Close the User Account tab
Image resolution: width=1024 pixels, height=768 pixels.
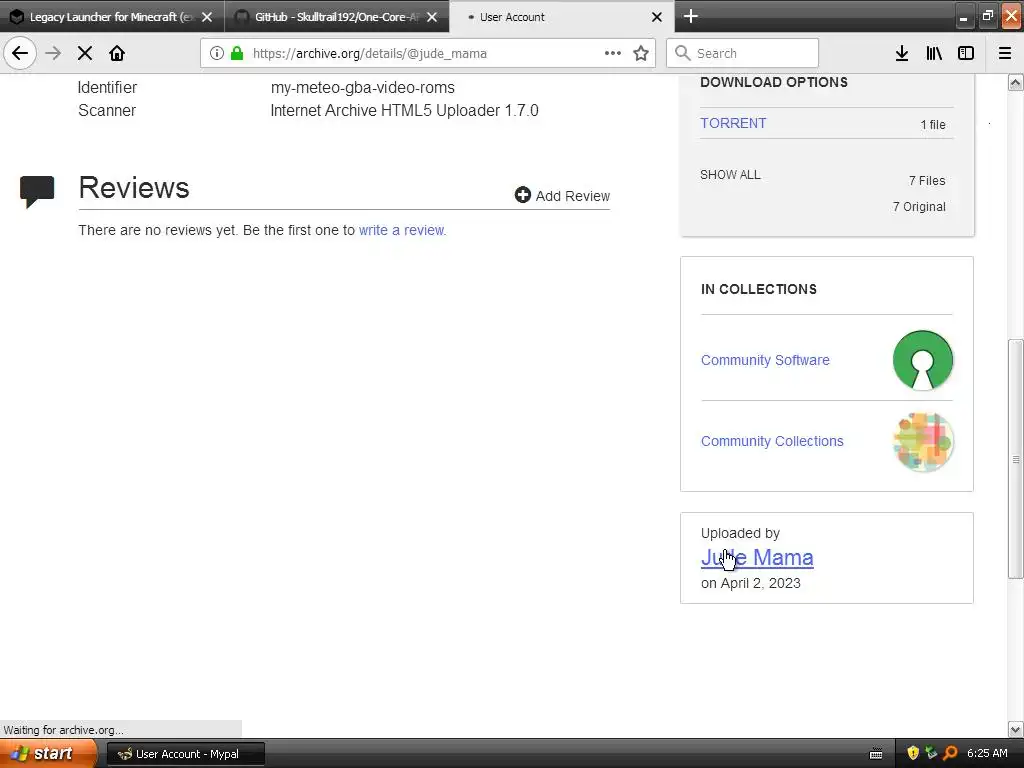pyautogui.click(x=657, y=17)
